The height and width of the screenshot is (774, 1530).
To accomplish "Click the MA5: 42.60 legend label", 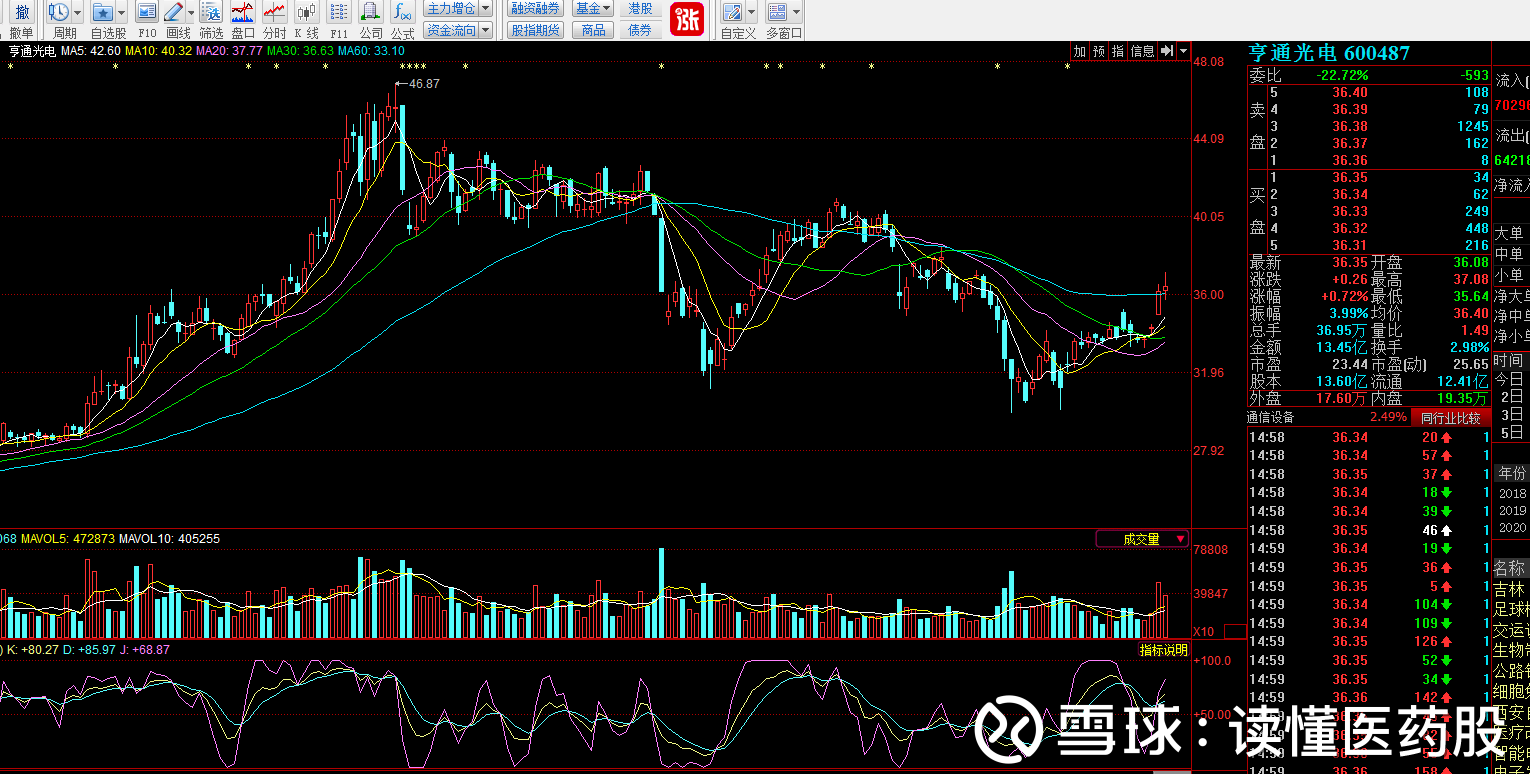I will (91, 51).
